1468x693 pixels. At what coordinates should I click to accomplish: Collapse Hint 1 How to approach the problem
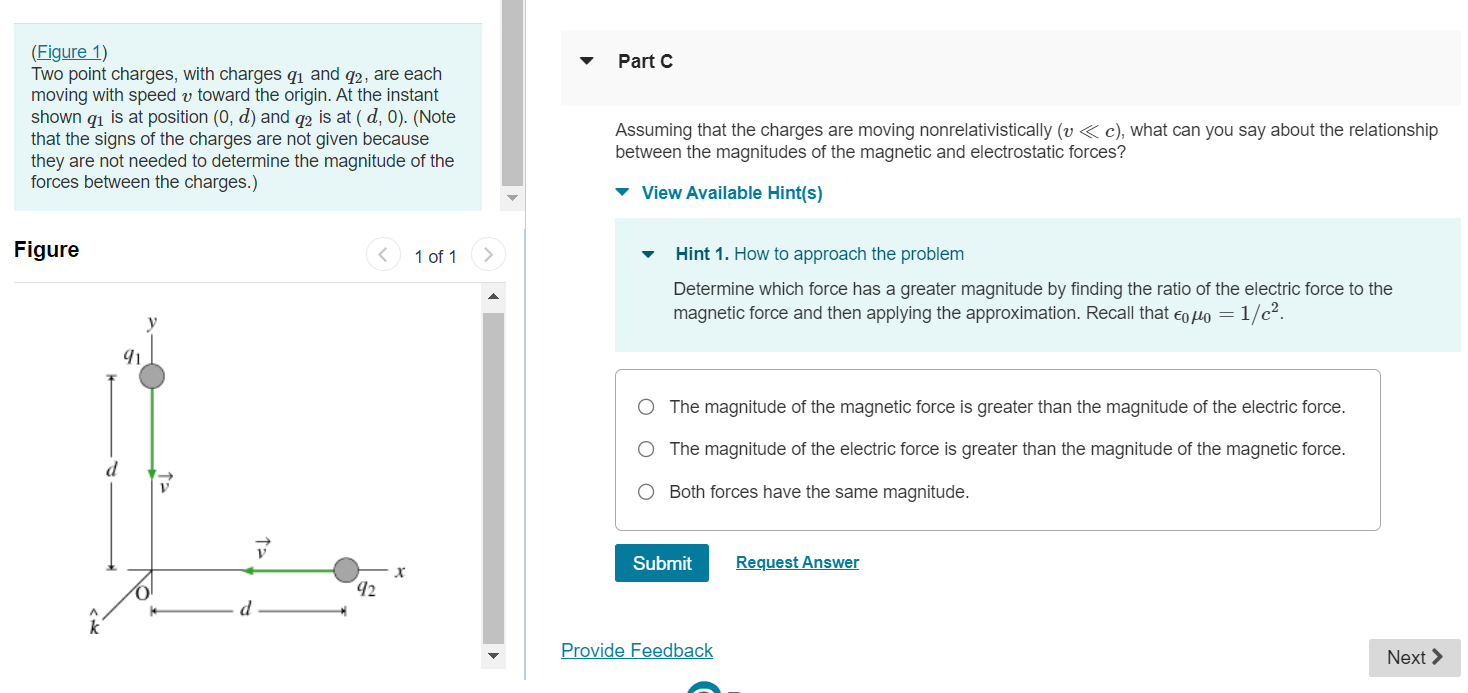pyautogui.click(x=648, y=254)
